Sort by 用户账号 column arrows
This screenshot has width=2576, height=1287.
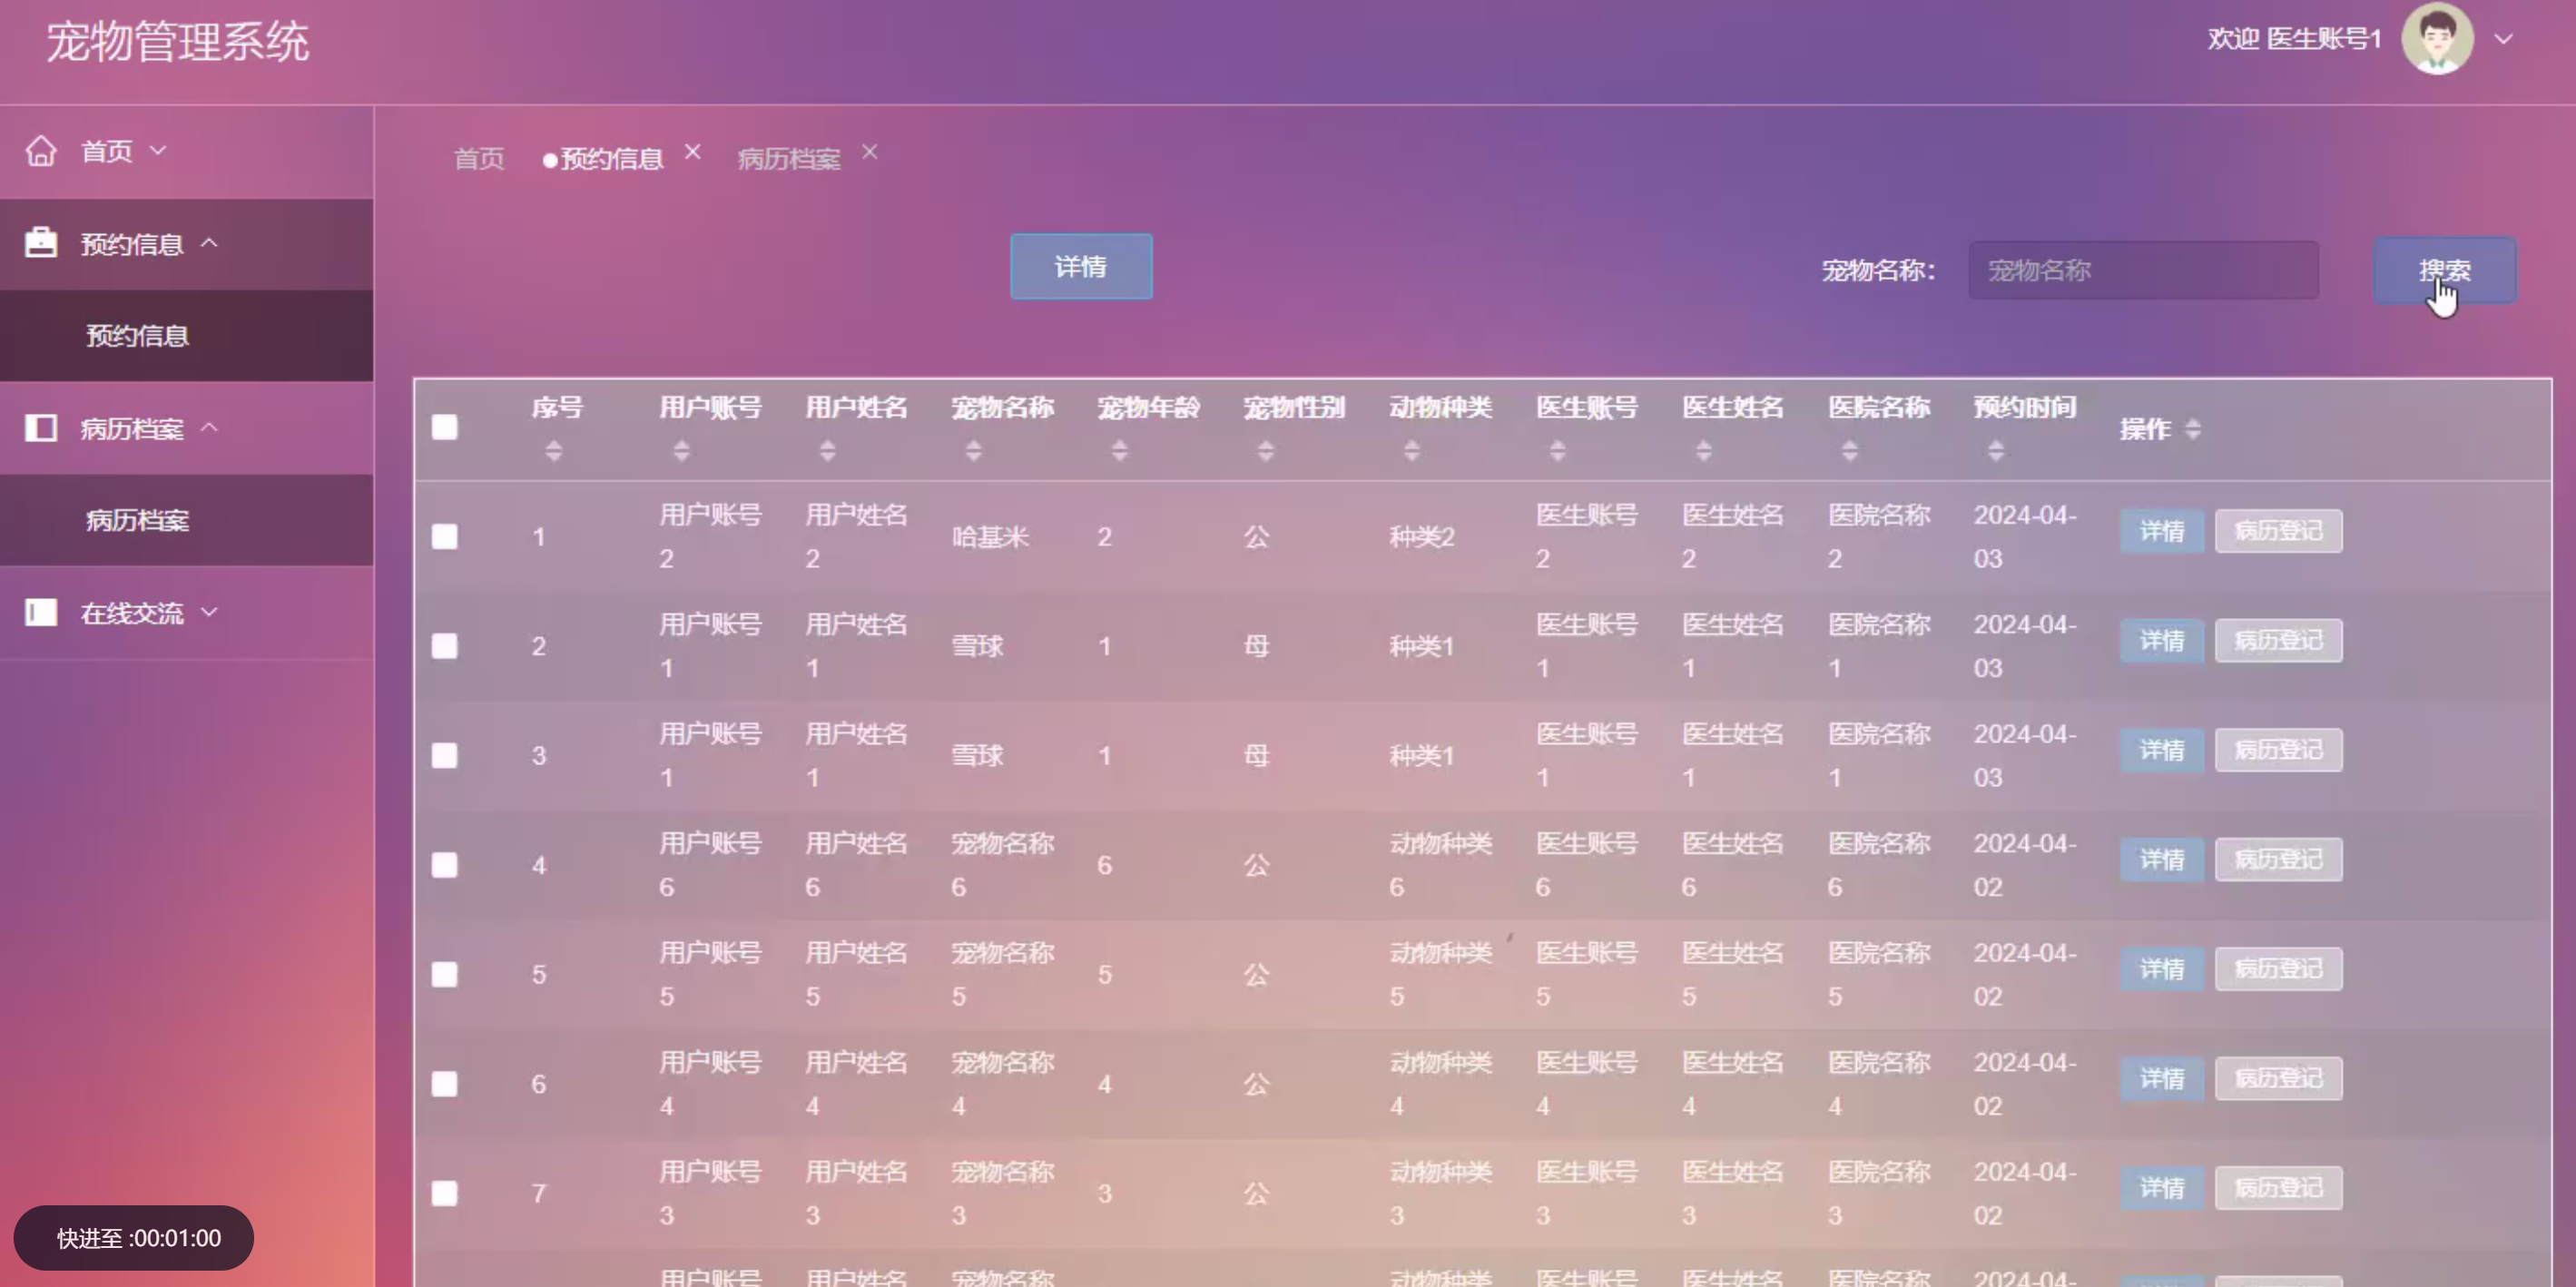coord(681,451)
